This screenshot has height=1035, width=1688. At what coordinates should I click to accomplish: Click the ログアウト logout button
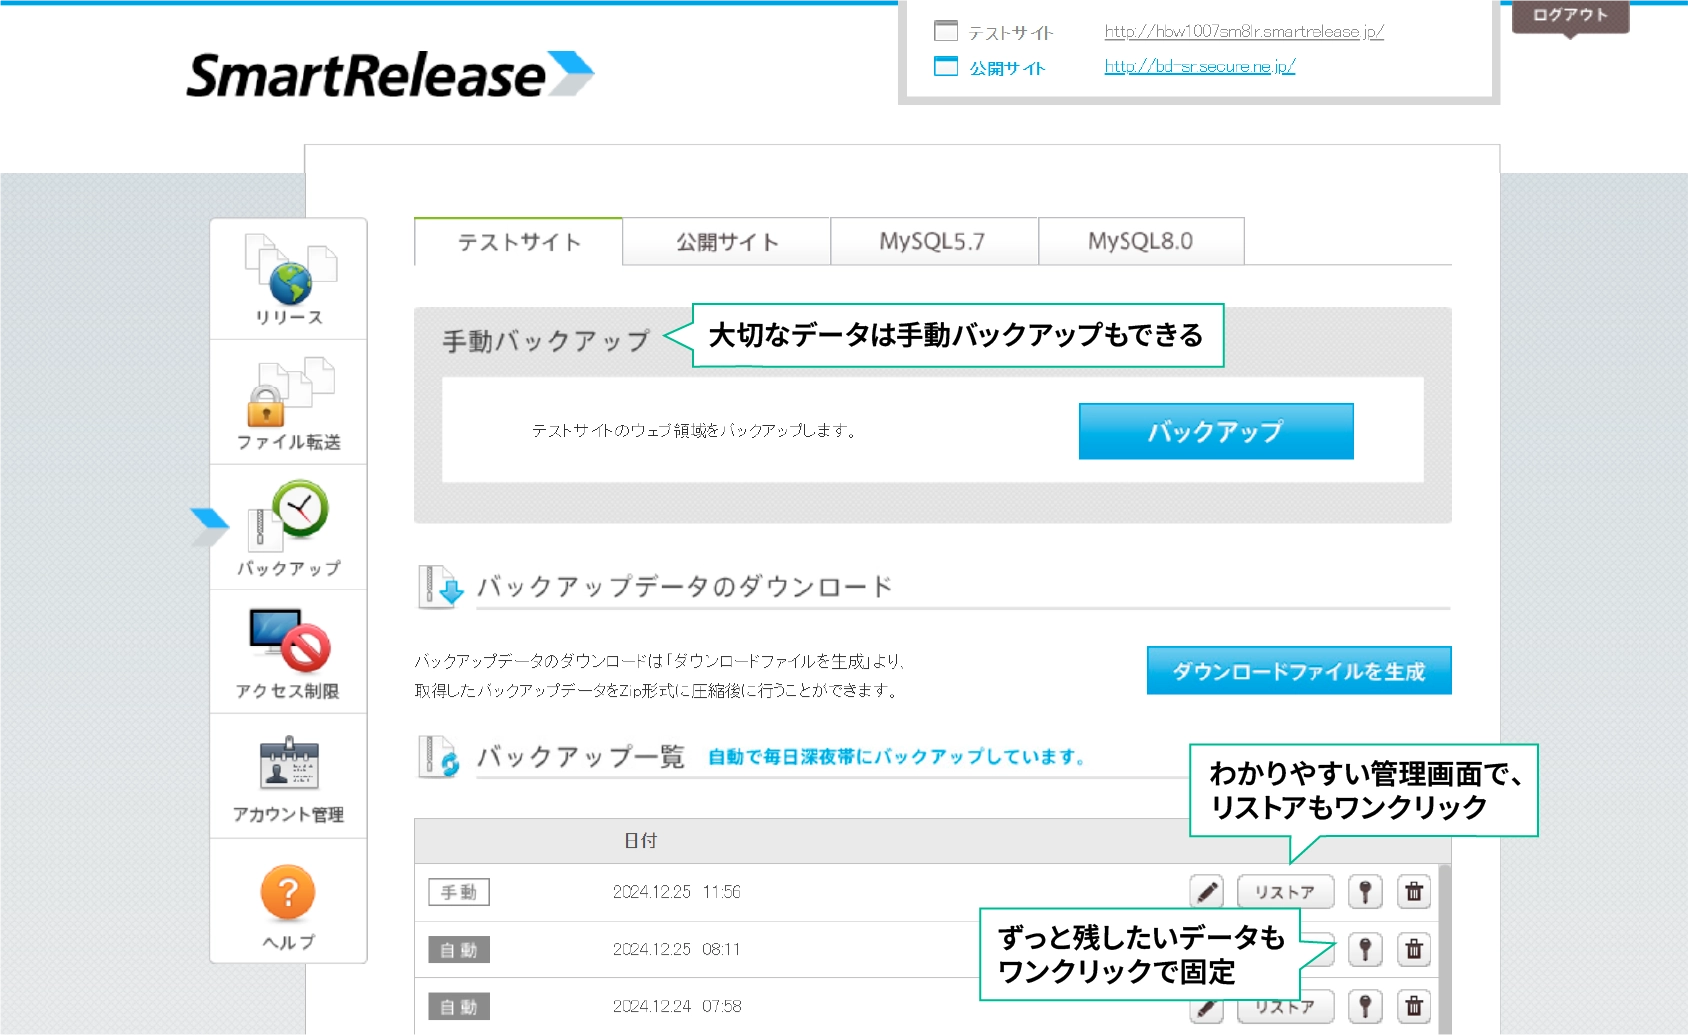(1570, 16)
